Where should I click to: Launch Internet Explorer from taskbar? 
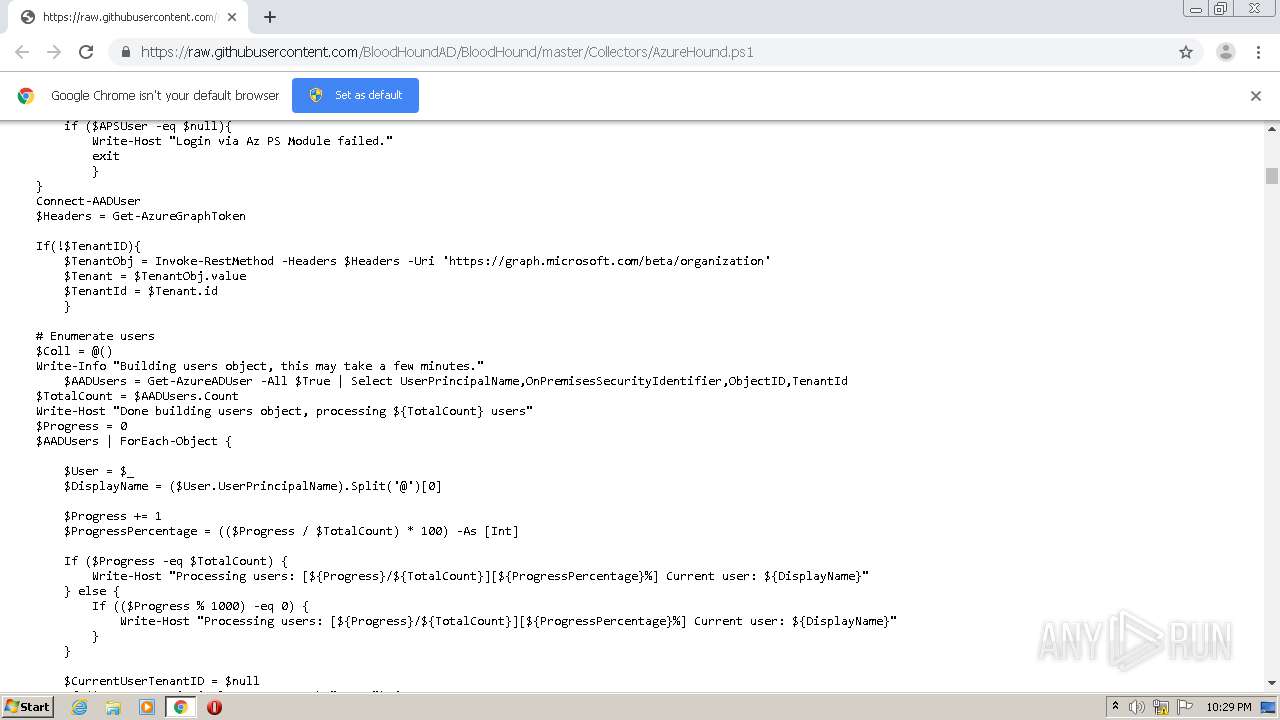pyautogui.click(x=79, y=707)
